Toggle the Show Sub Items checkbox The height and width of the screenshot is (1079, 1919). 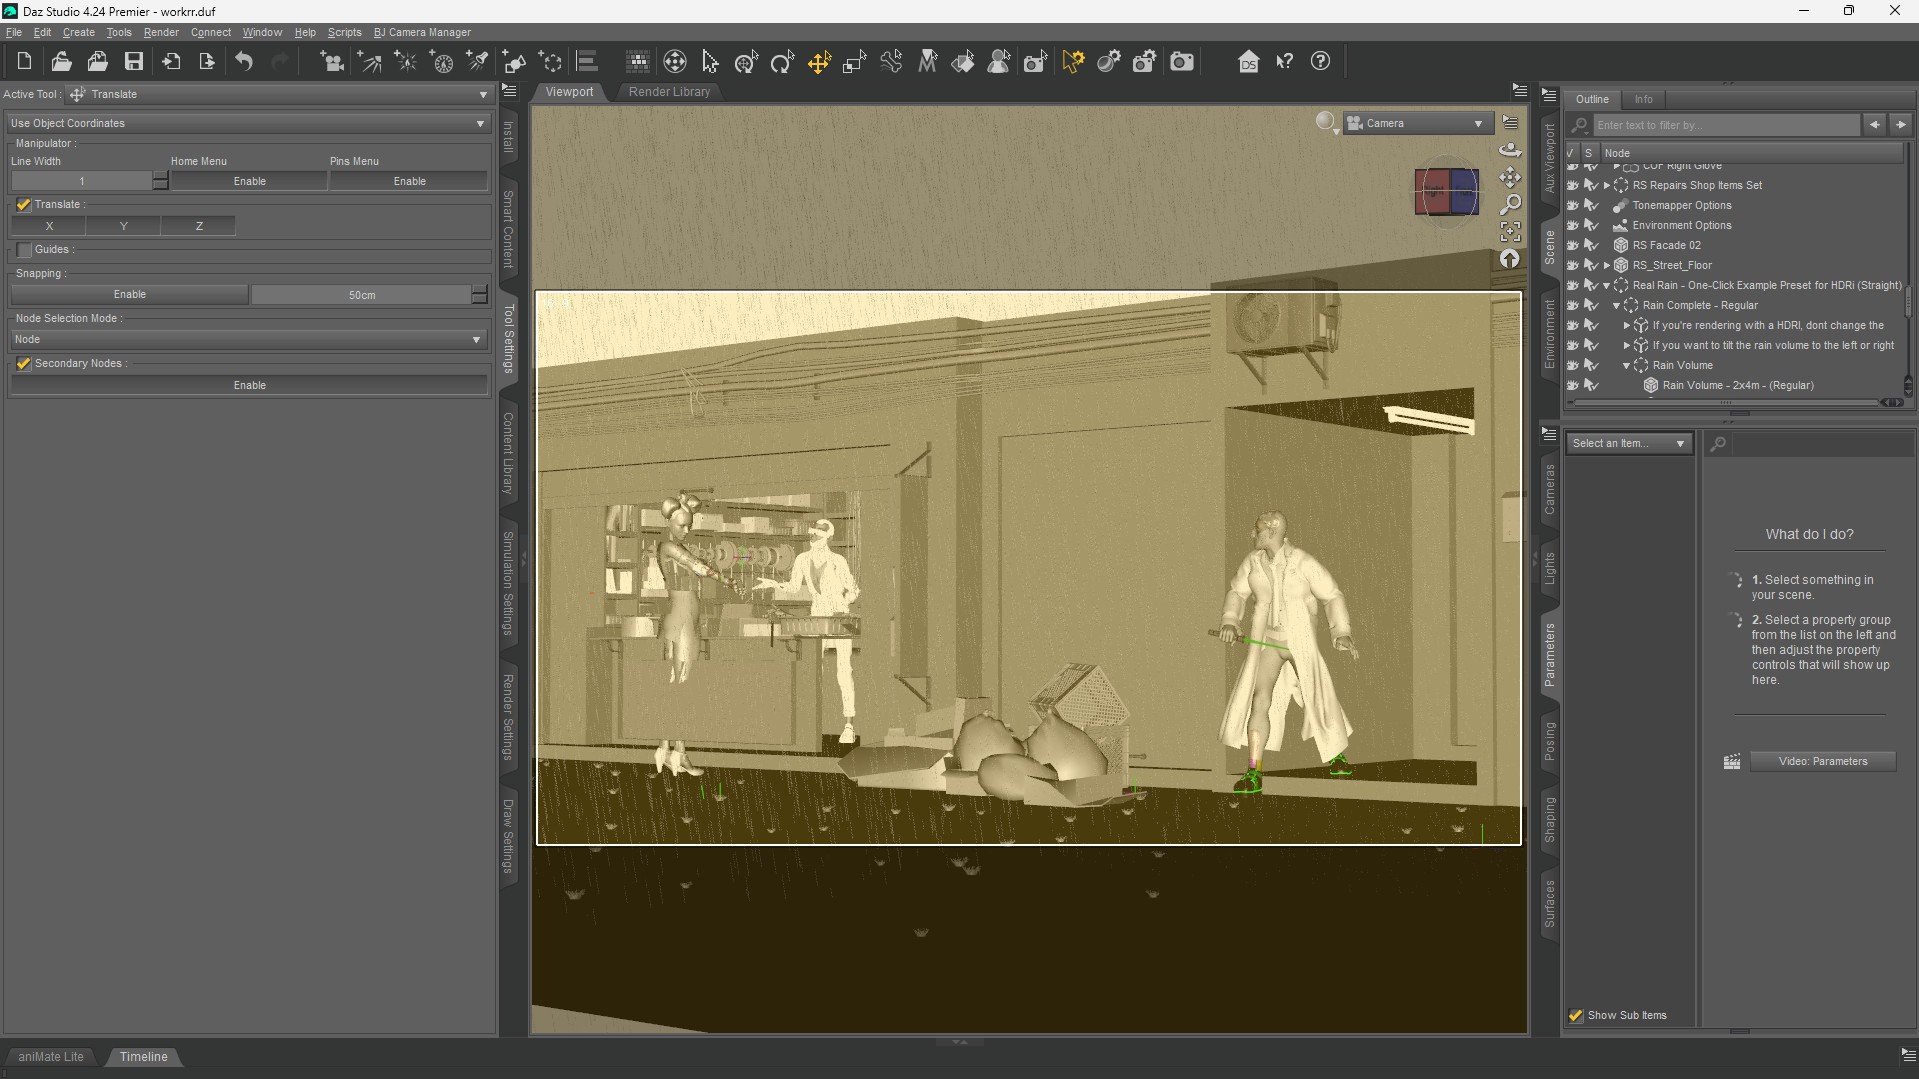point(1576,1016)
